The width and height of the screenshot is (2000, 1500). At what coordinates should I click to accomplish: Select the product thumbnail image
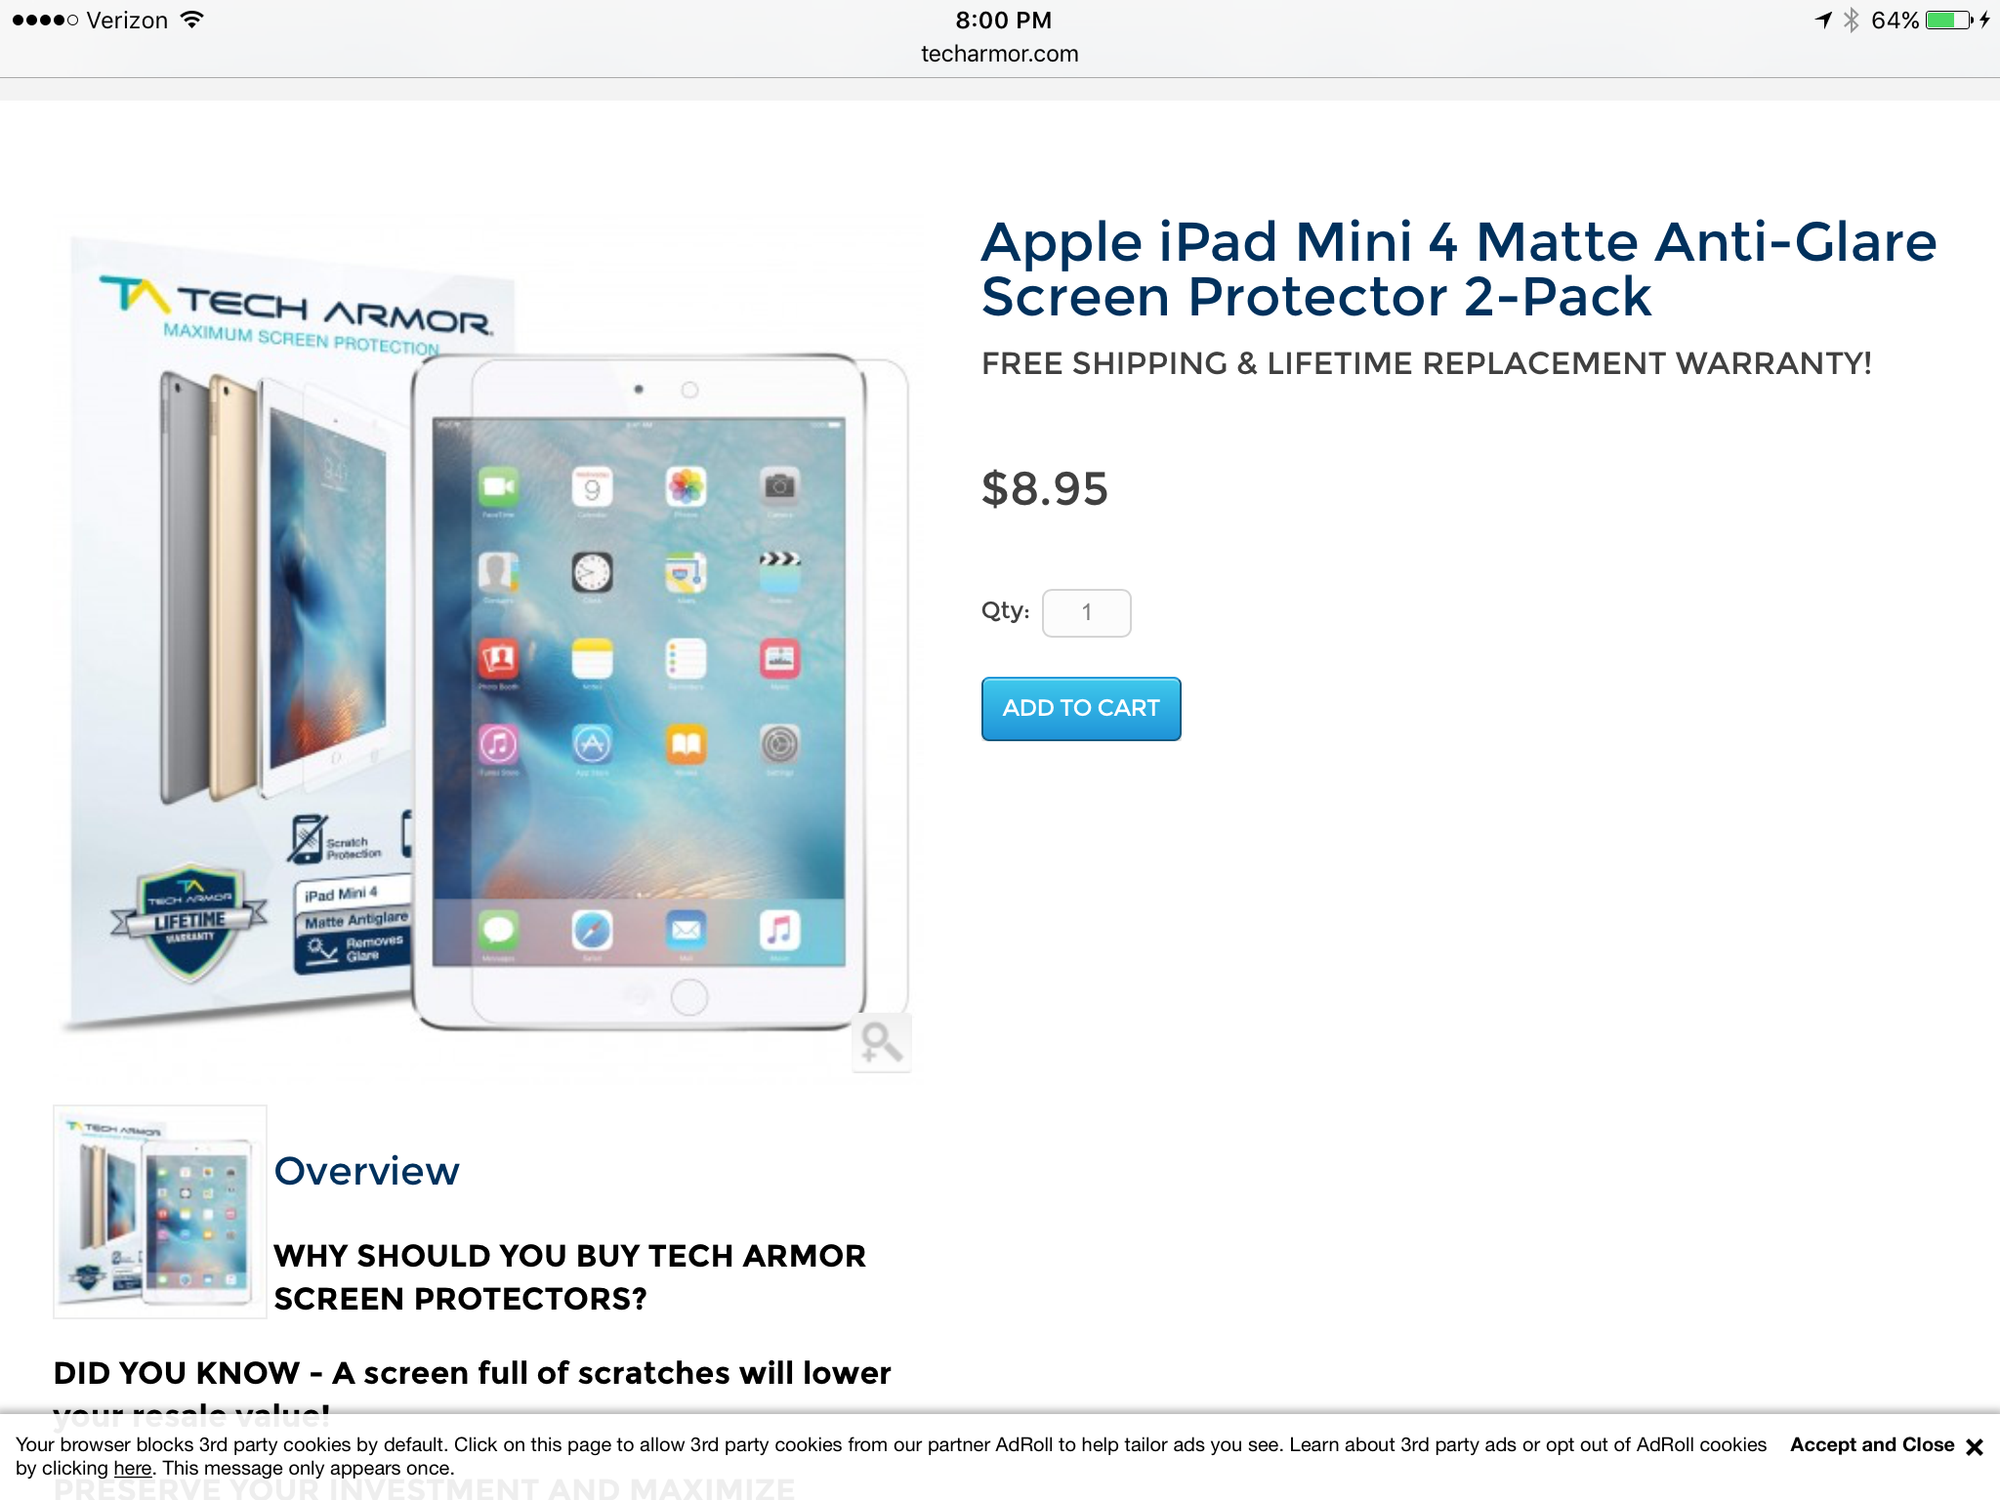[x=160, y=1211]
